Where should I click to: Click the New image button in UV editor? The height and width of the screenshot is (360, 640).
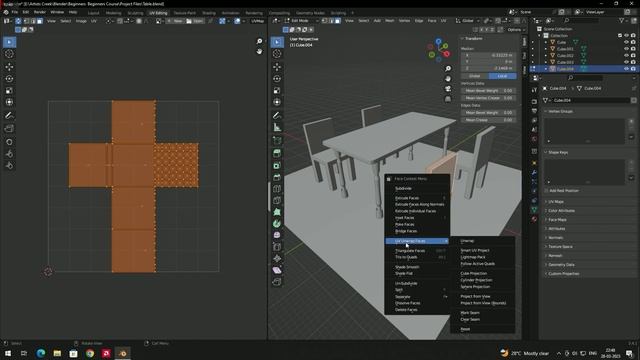pyautogui.click(x=175, y=21)
